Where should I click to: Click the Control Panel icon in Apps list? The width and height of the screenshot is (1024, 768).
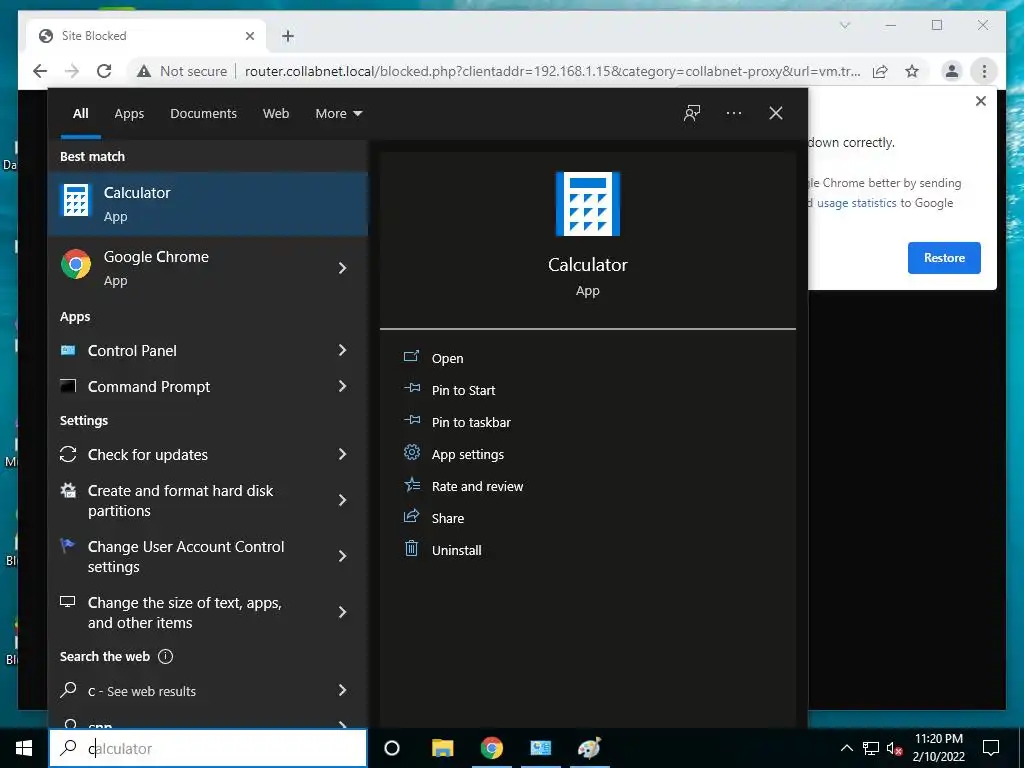click(x=68, y=351)
